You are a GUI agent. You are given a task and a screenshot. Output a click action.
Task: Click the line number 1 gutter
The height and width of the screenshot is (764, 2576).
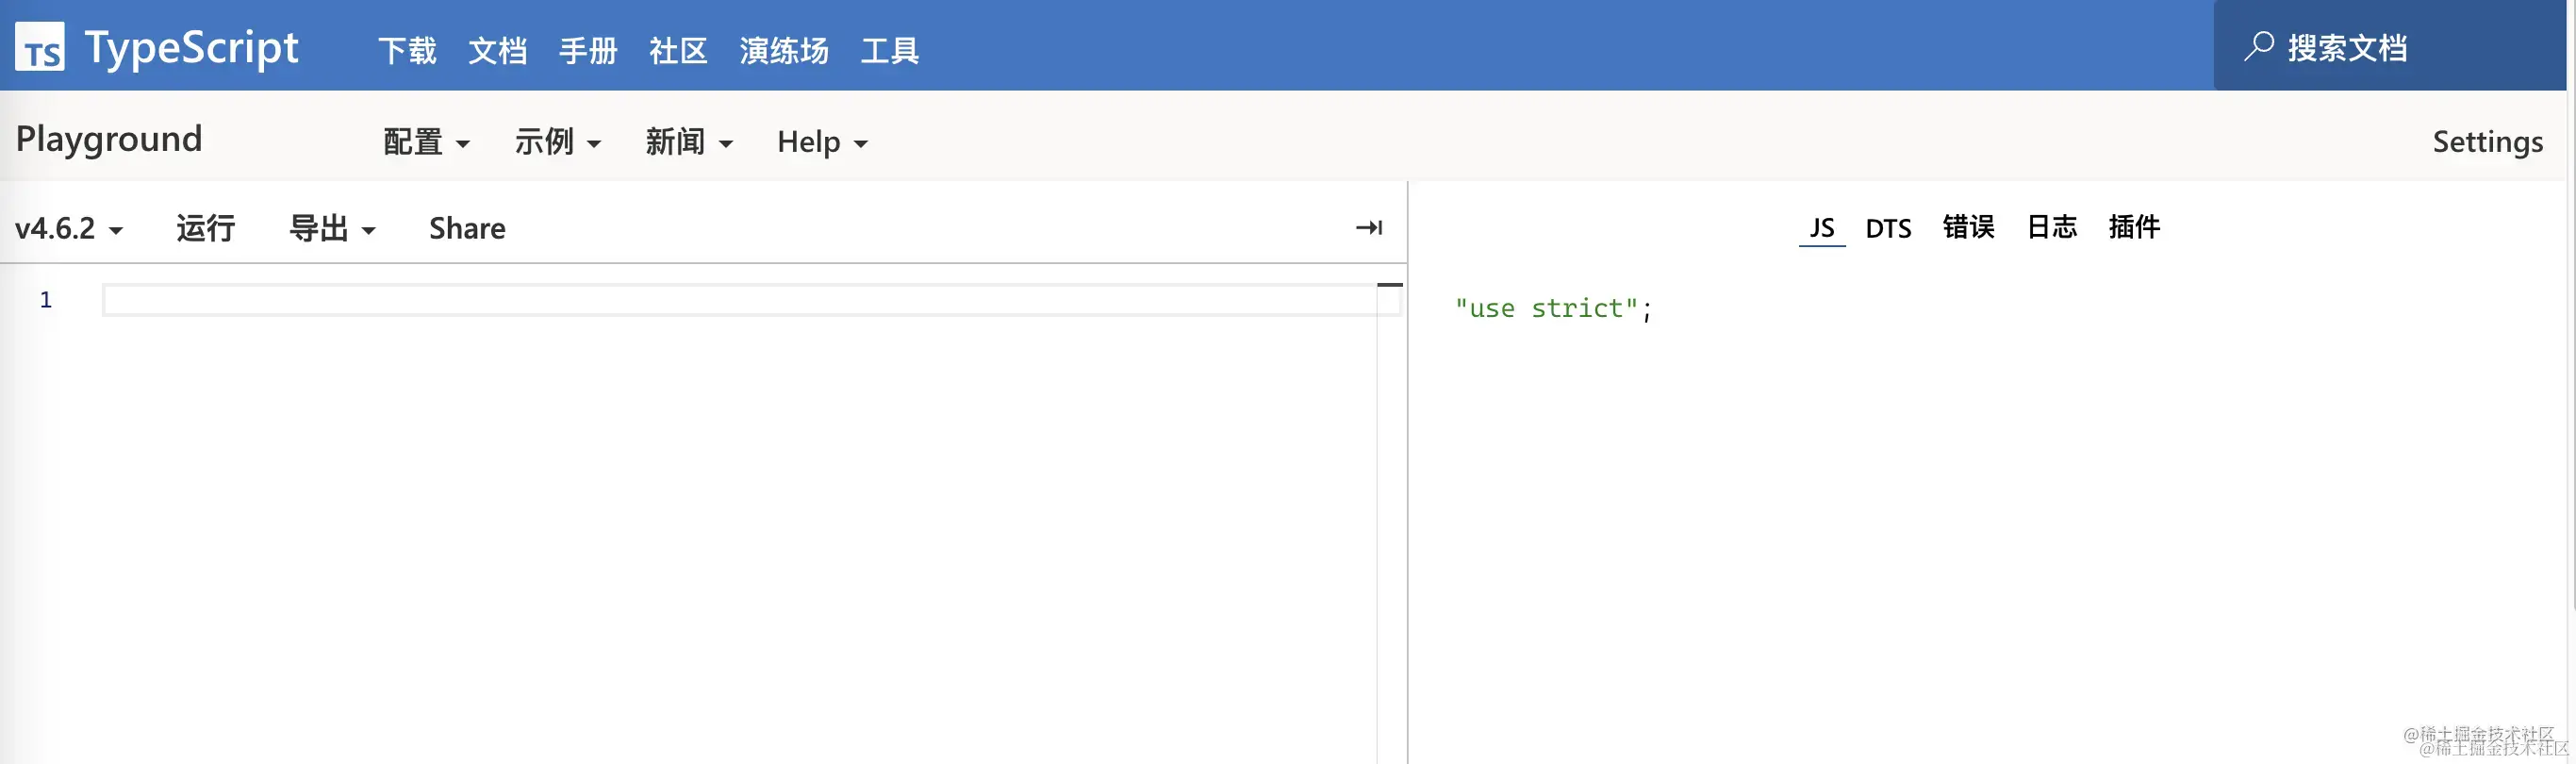click(x=46, y=300)
